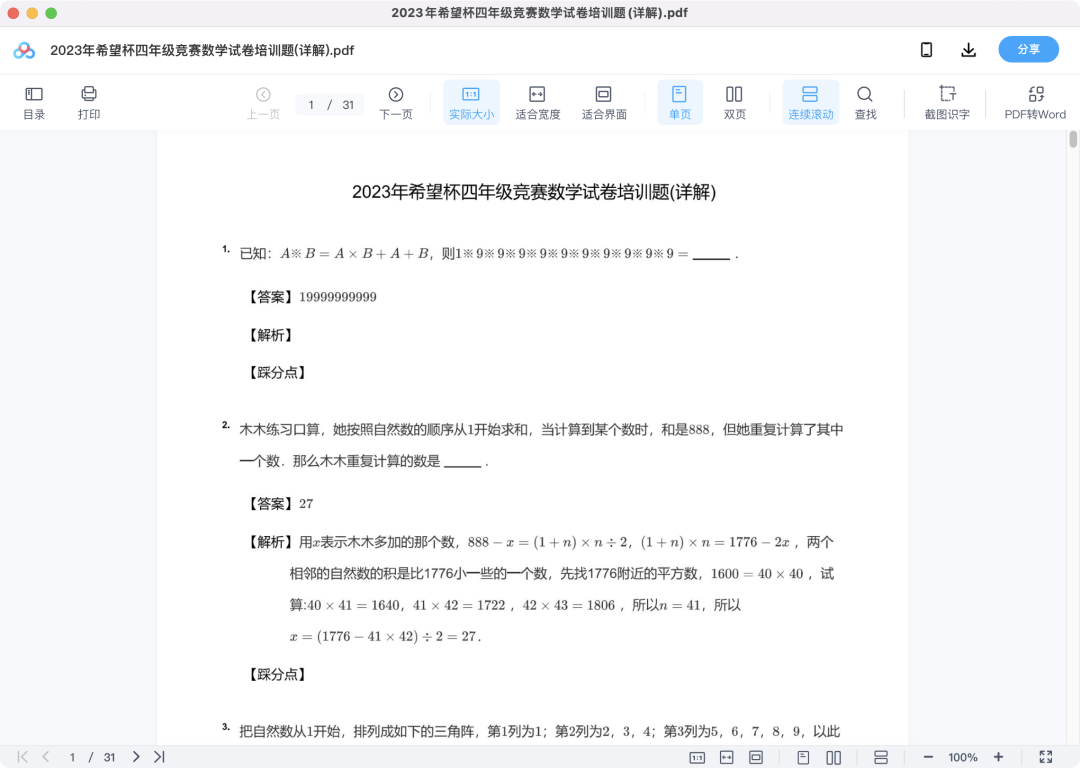Click the macOS close window button

click(x=13, y=13)
